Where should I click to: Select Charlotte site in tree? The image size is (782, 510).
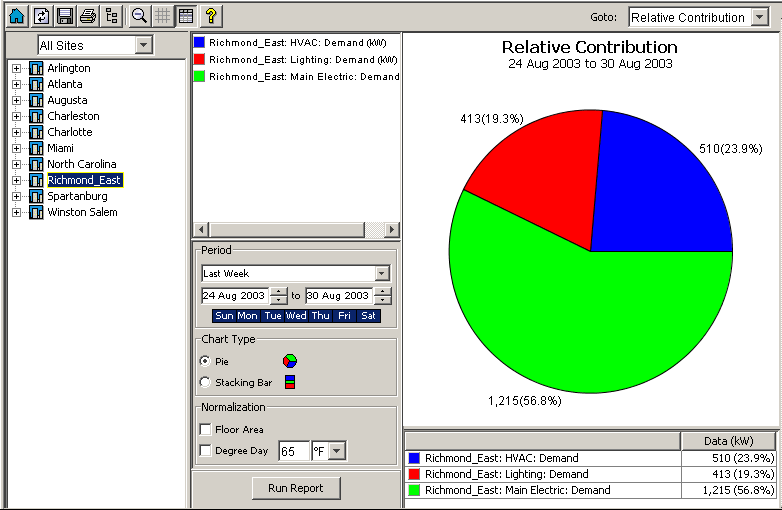coord(69,132)
